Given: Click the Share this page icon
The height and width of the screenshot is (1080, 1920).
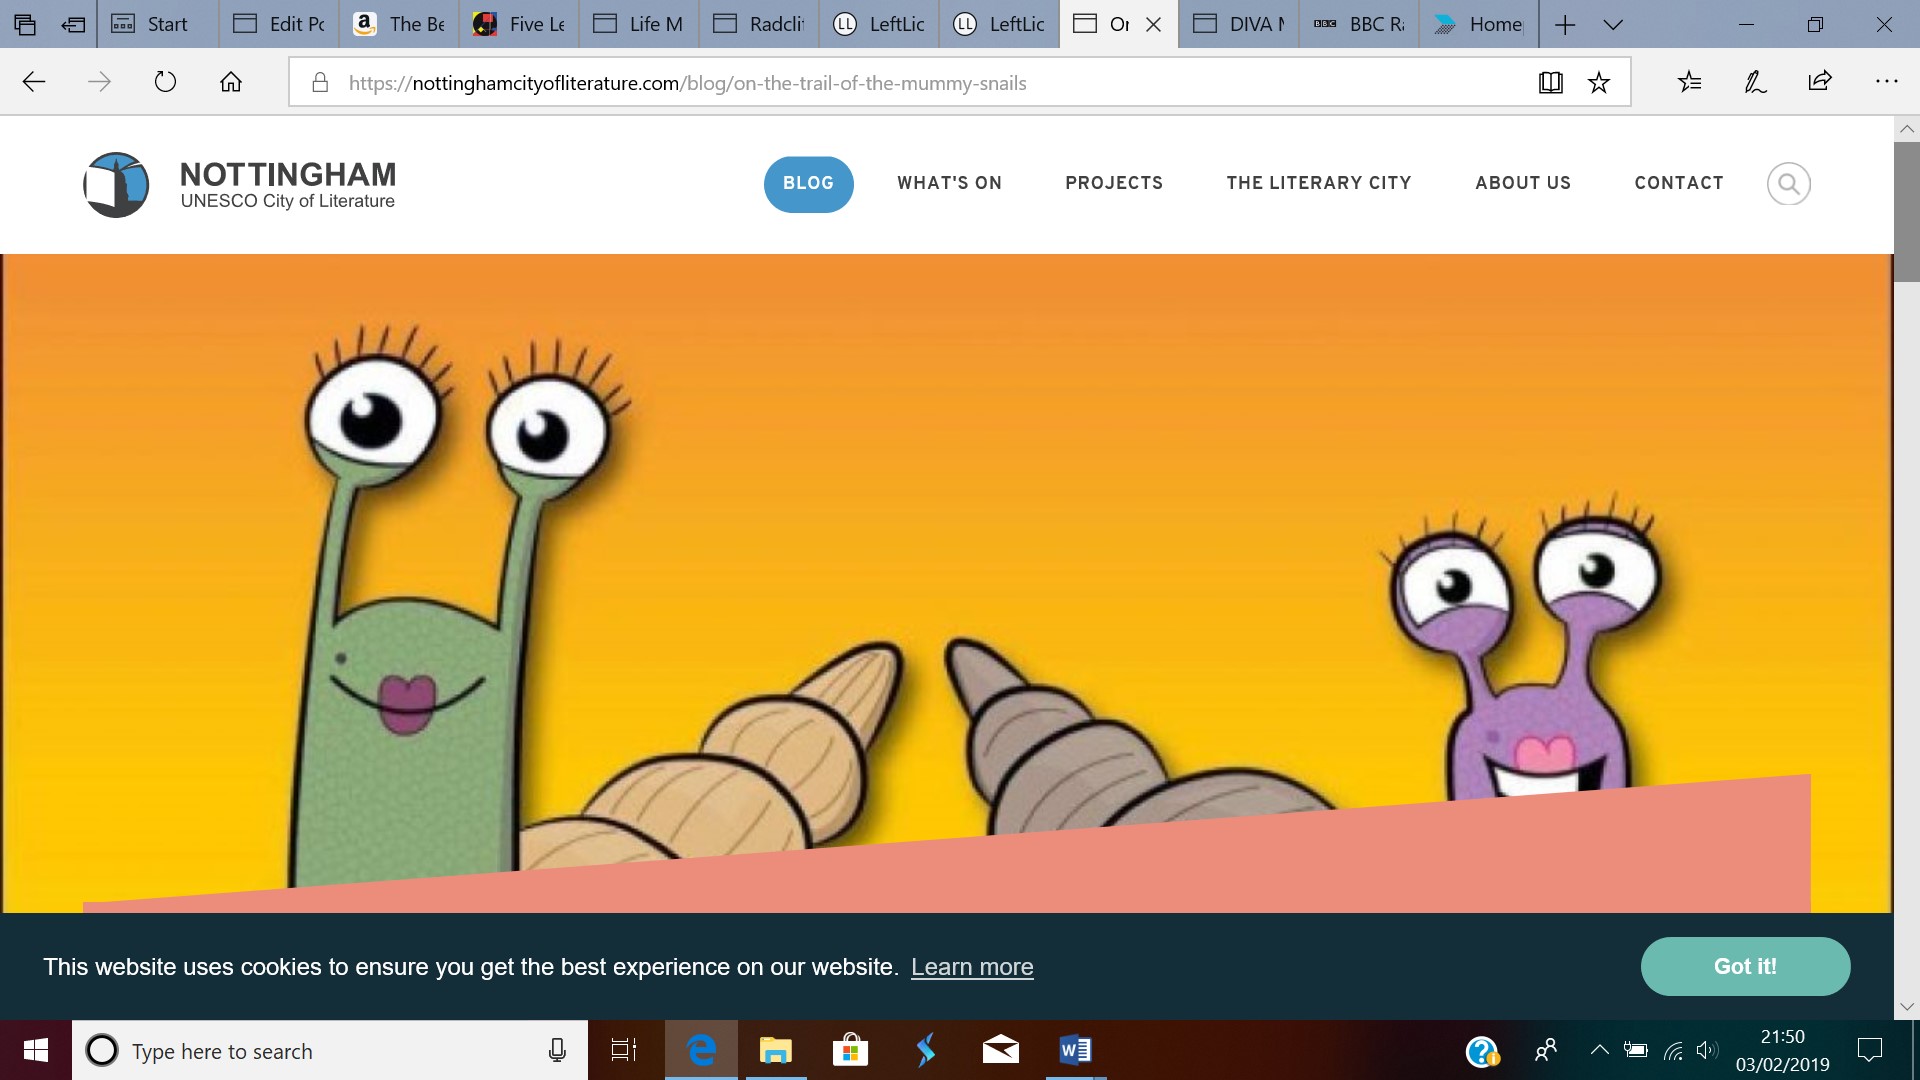Looking at the screenshot, I should (x=1820, y=82).
